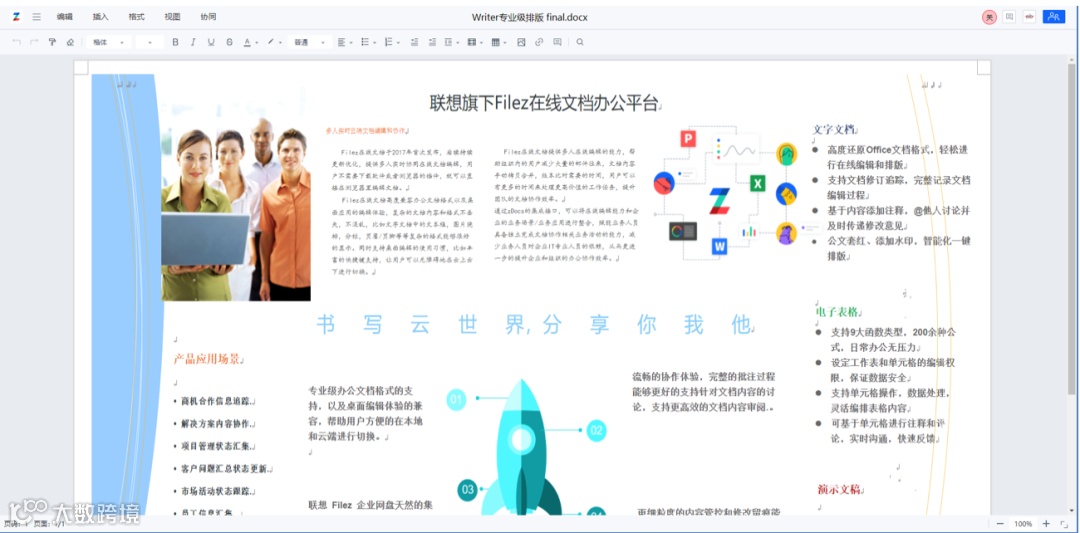Toggle italic formatting

click(193, 42)
